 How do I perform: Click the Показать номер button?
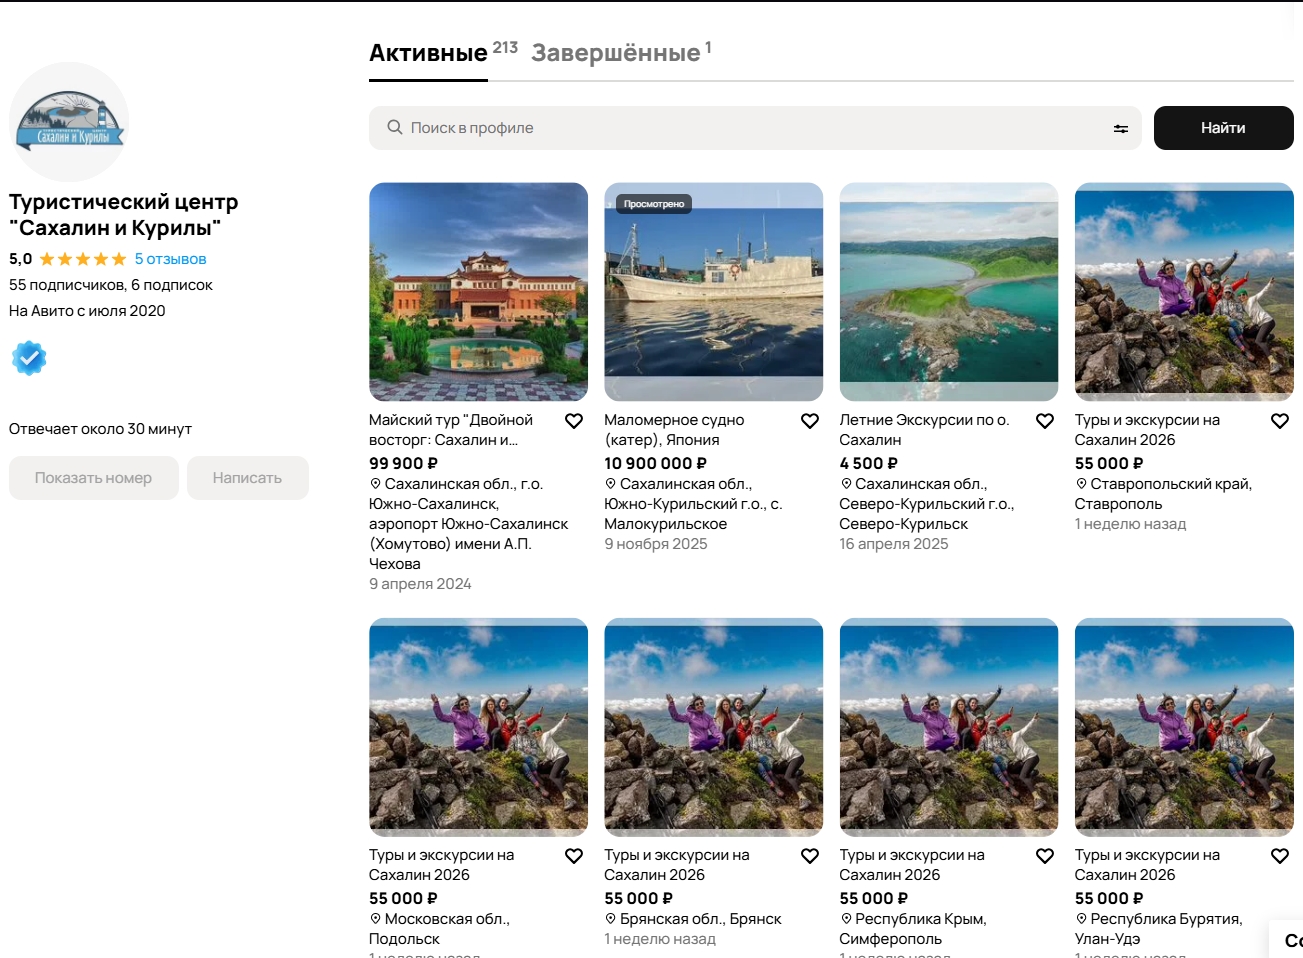[93, 478]
